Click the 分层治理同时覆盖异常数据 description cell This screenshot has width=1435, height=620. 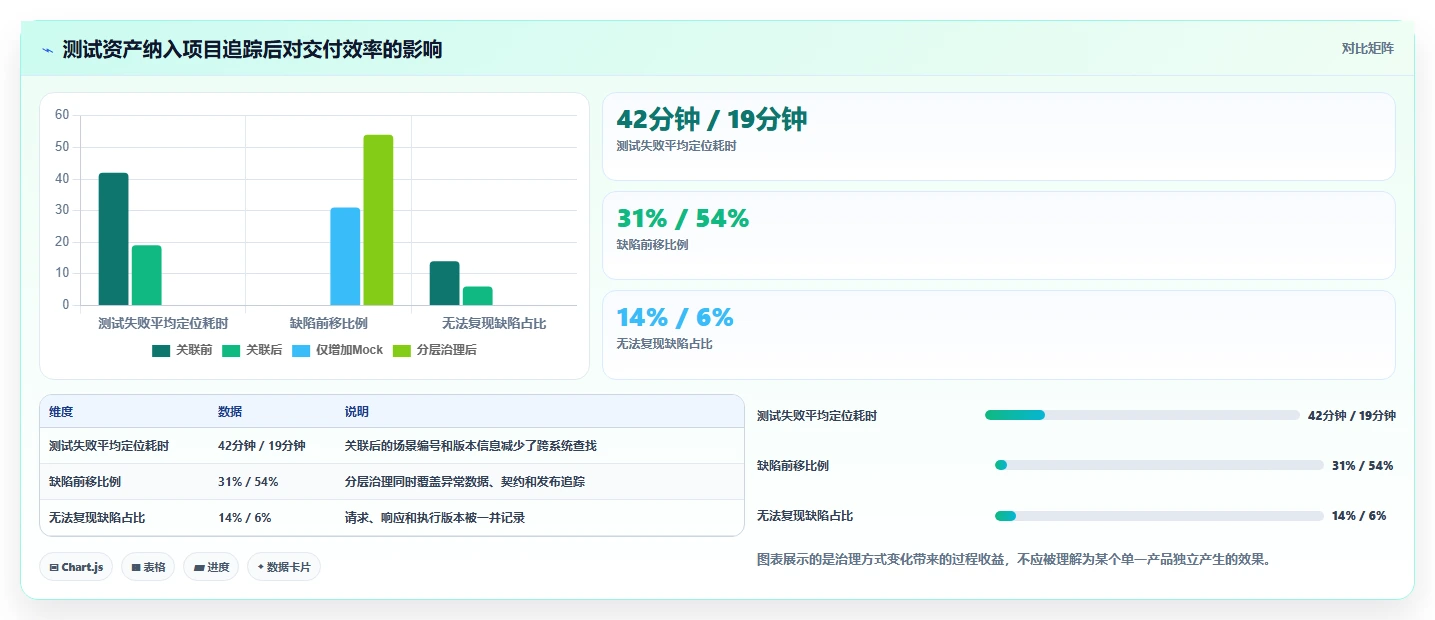[x=465, y=481]
